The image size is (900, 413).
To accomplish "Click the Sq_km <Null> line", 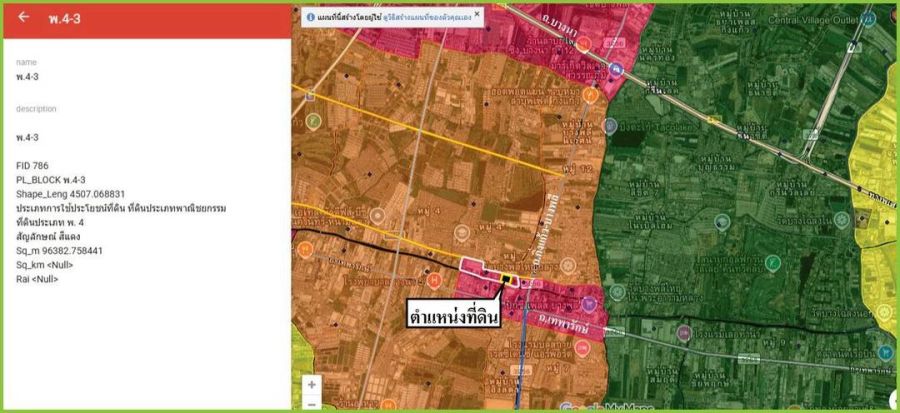I will [45, 265].
